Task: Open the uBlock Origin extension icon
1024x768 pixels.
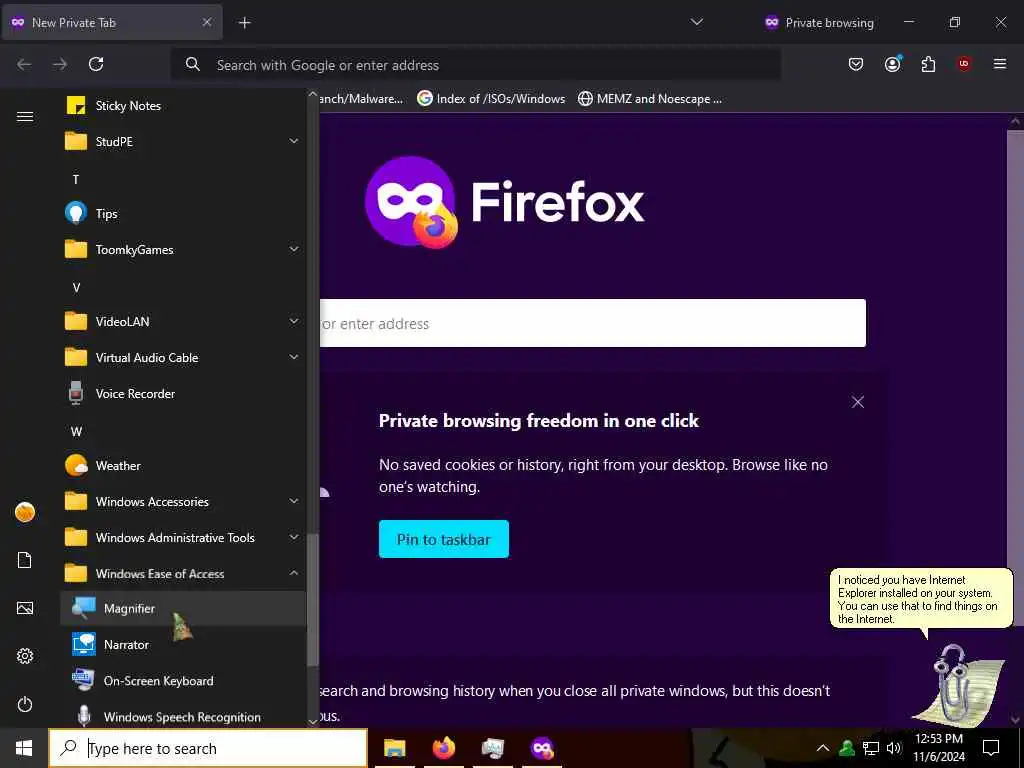Action: (964, 64)
